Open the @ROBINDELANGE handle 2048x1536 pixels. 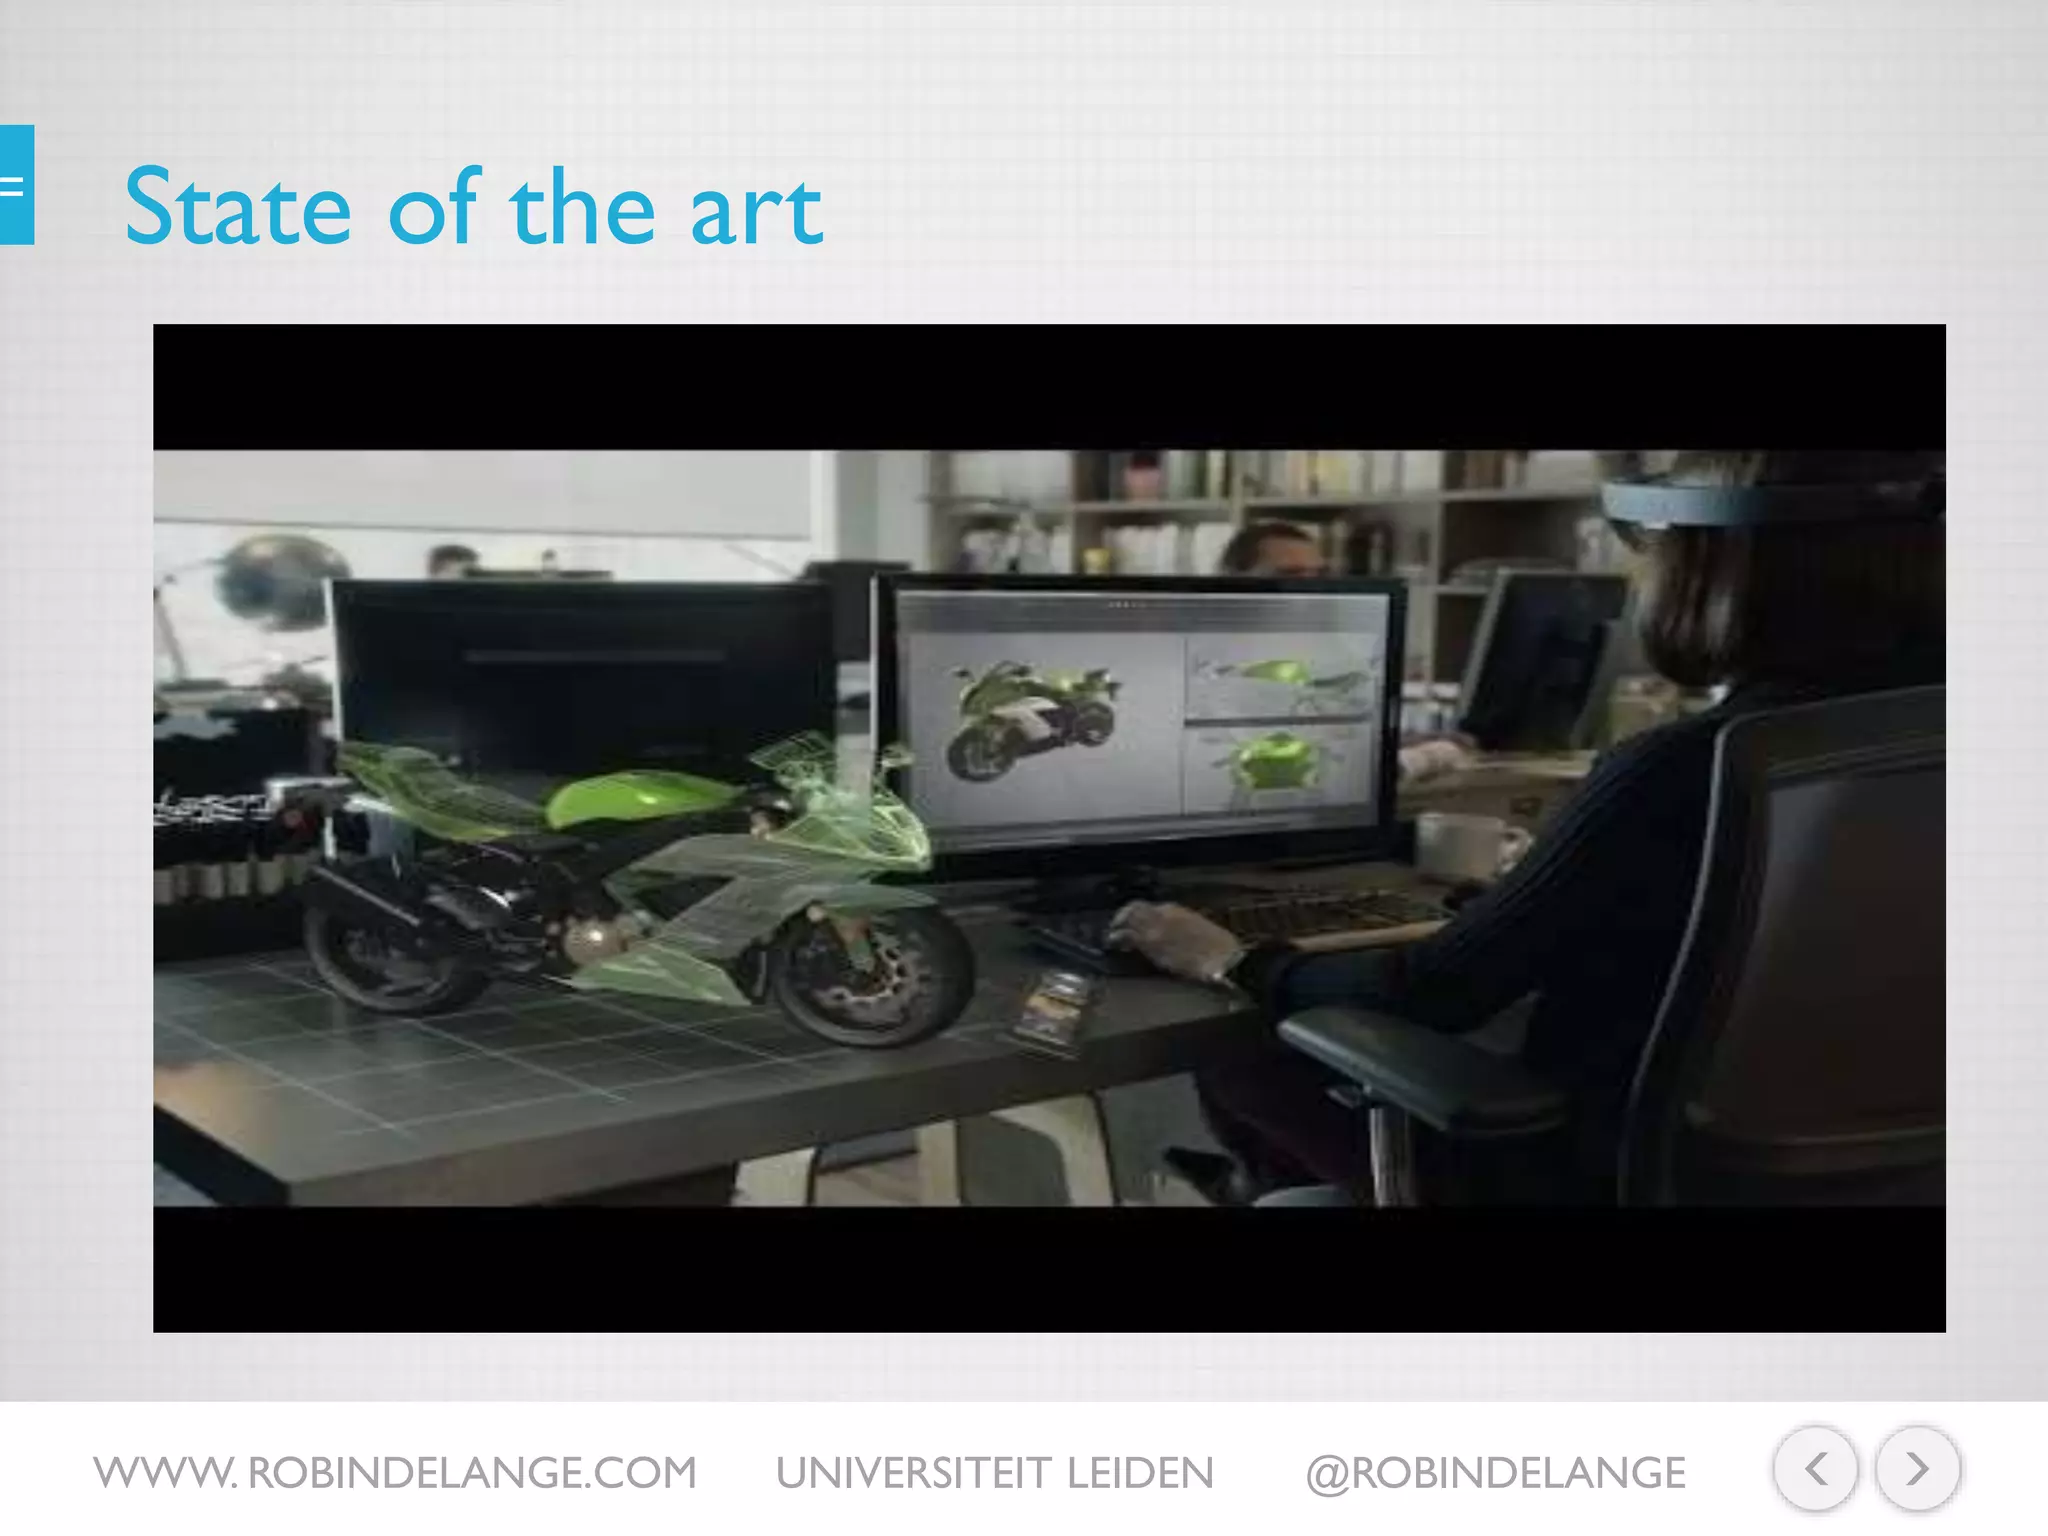(1496, 1474)
